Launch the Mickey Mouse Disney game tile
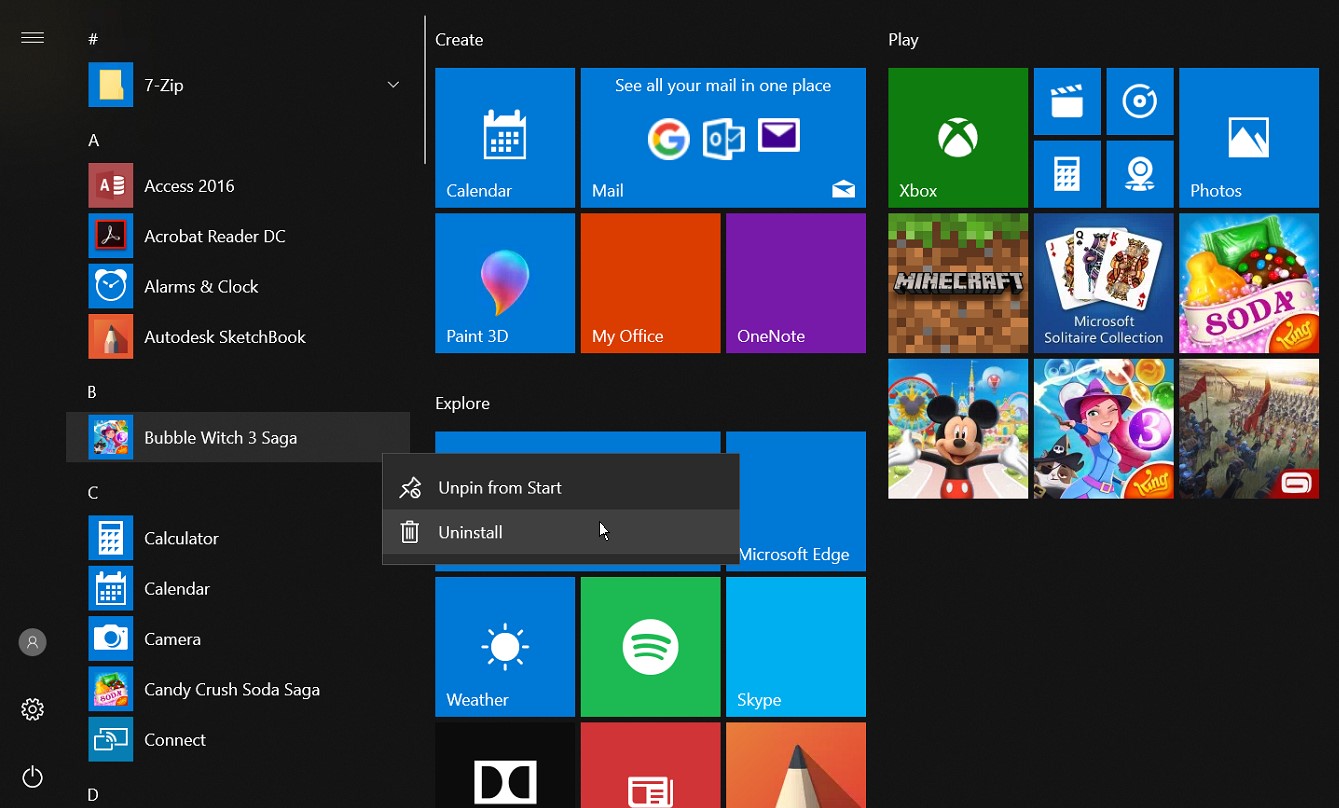This screenshot has width=1339, height=808. (x=958, y=429)
